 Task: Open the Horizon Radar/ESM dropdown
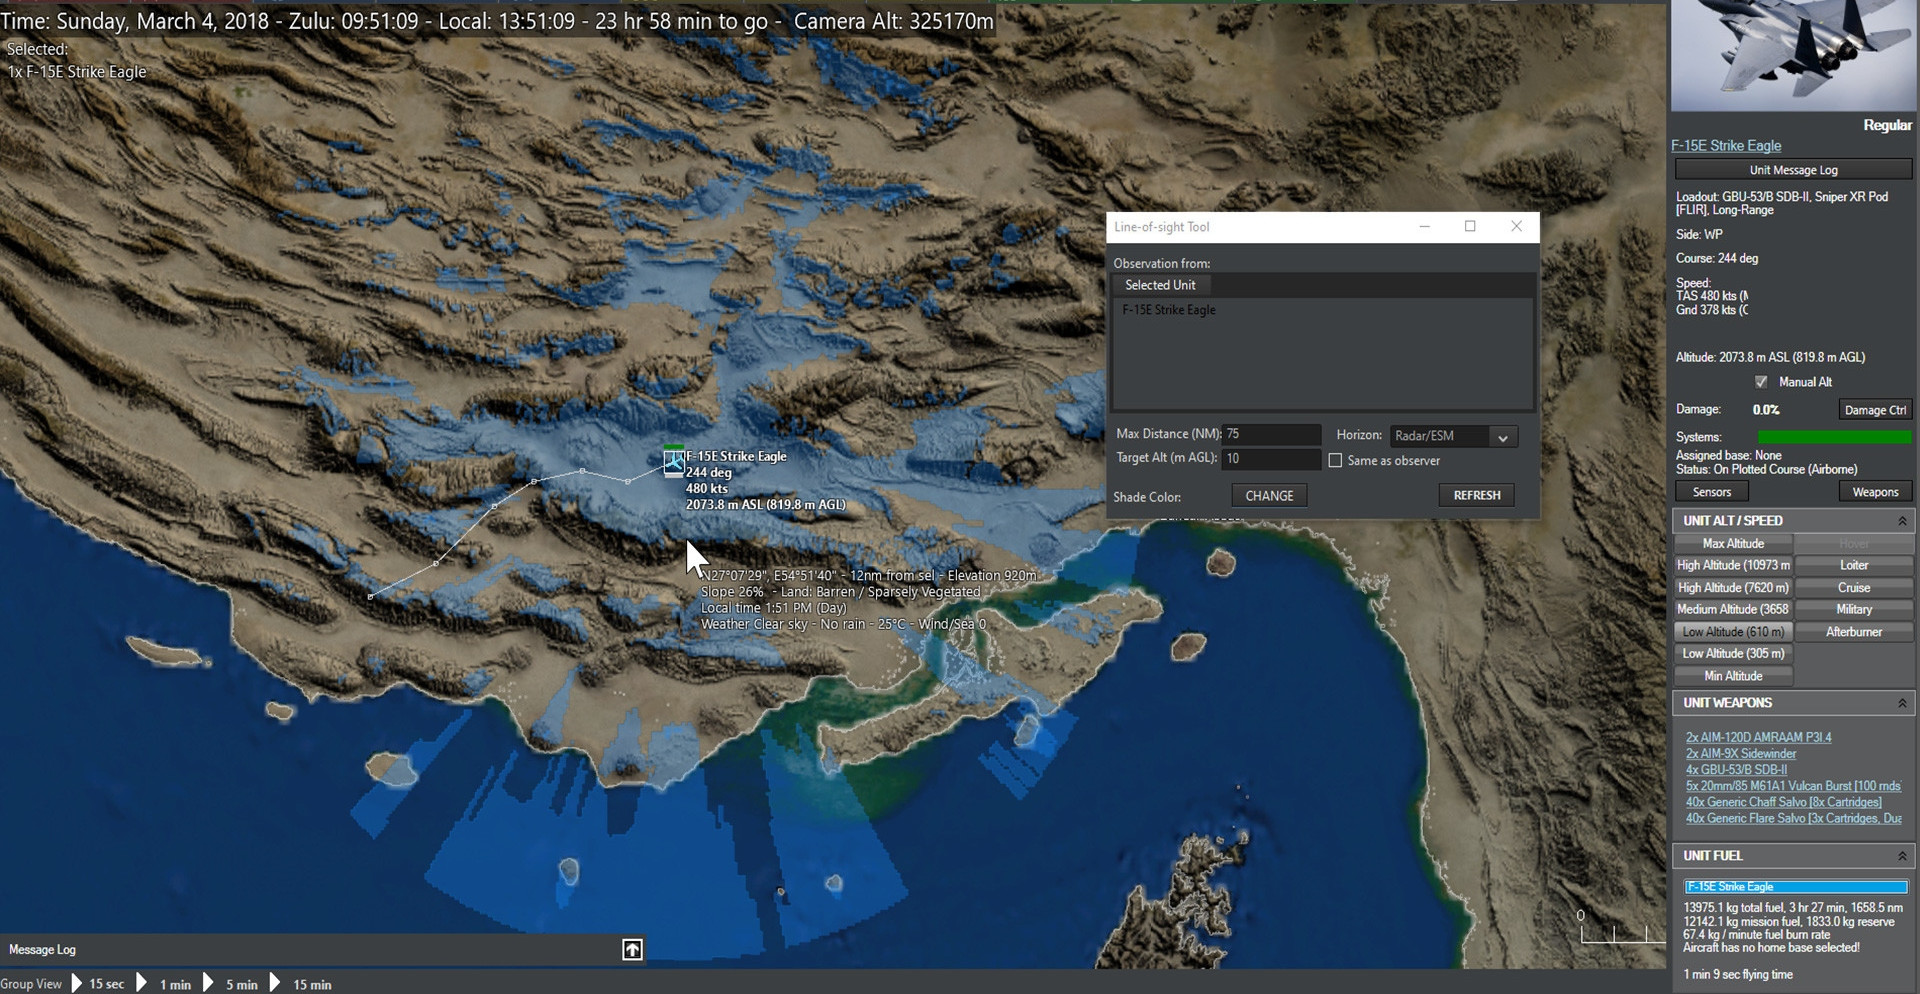(1502, 436)
